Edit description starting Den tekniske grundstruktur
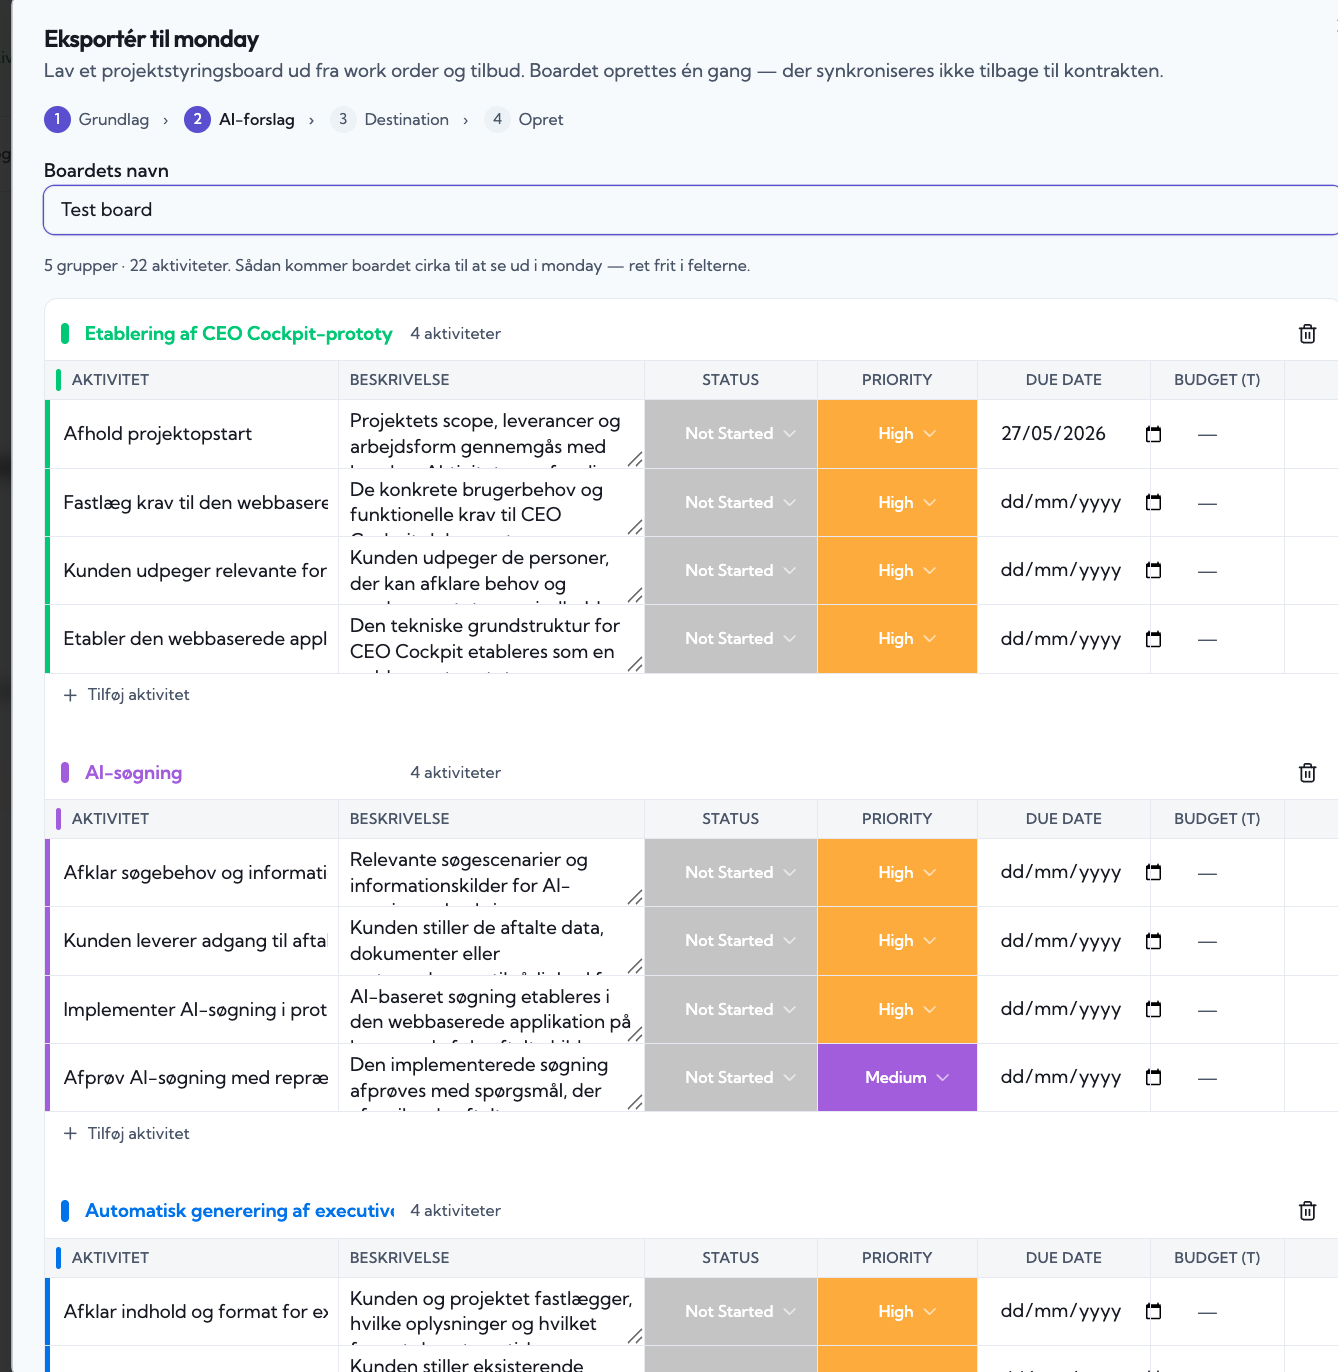This screenshot has width=1338, height=1372. click(x=492, y=639)
